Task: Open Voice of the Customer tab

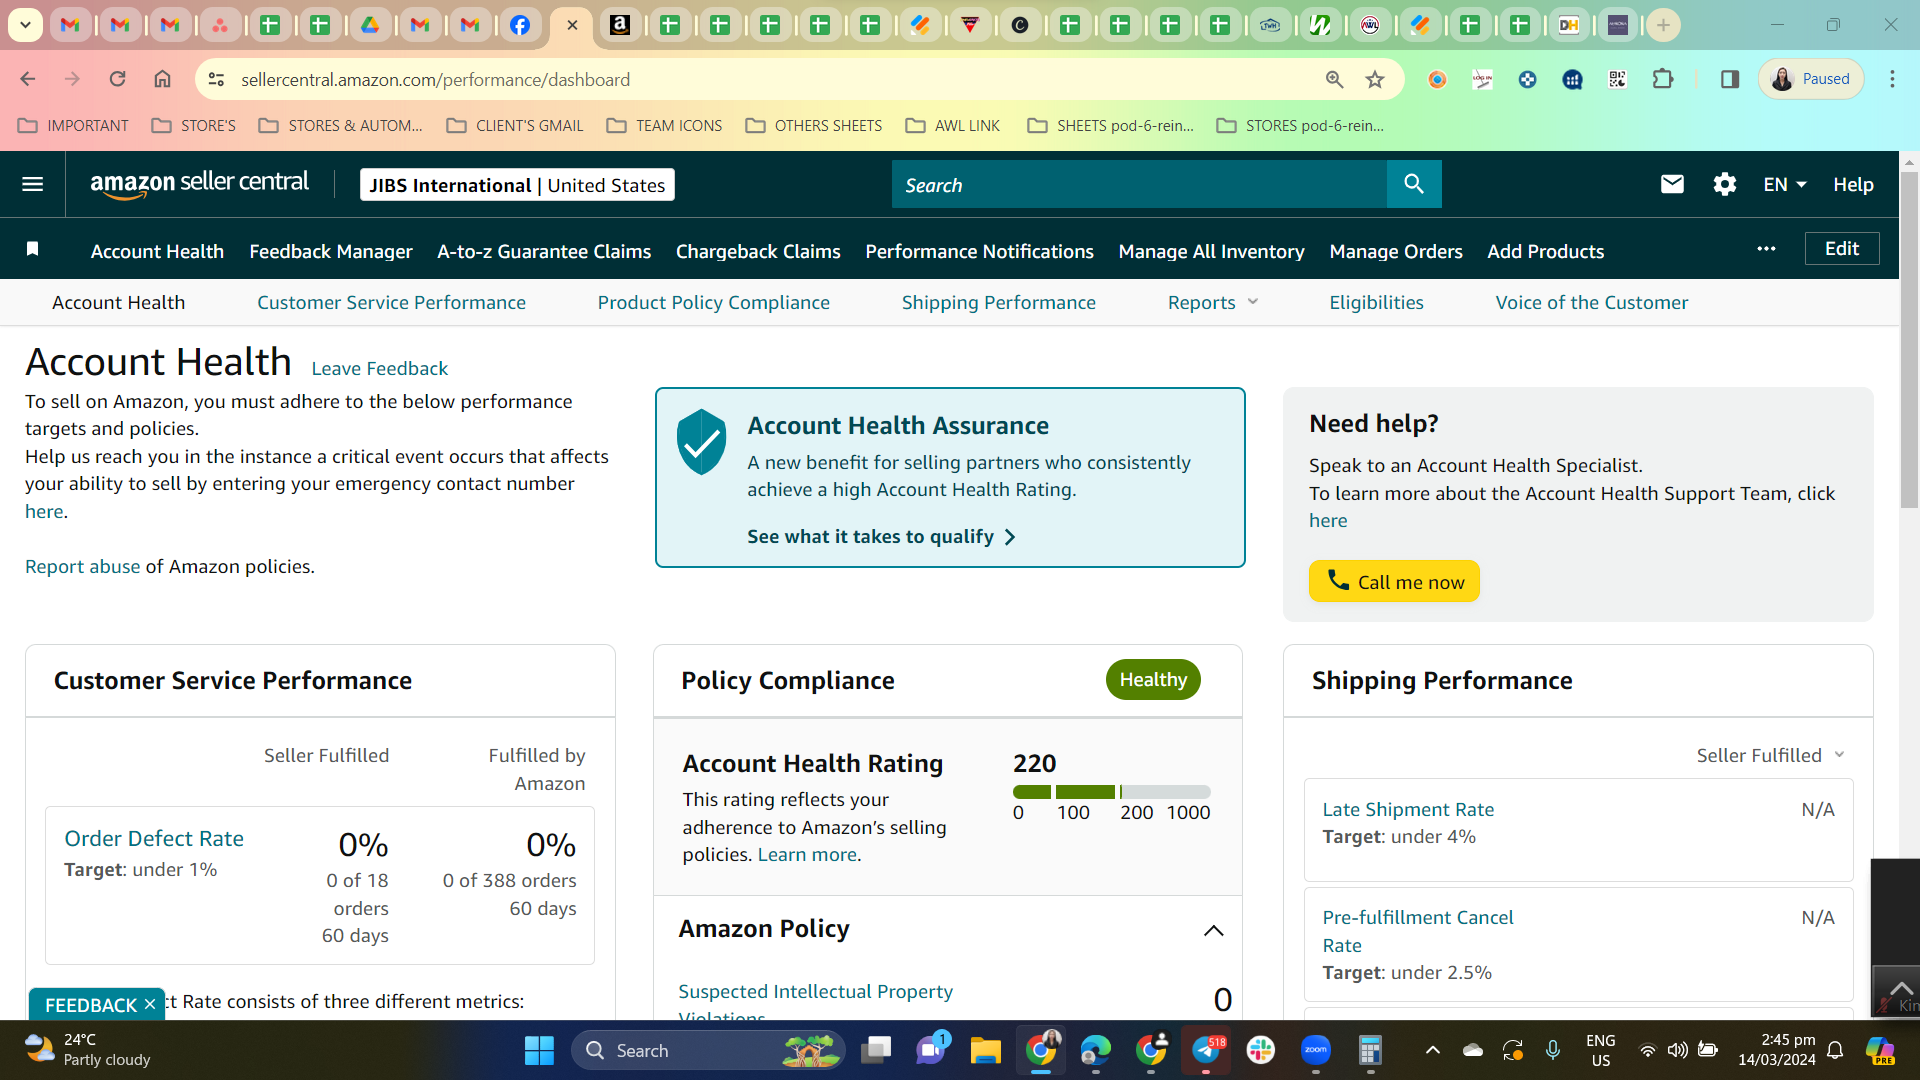Action: pos(1591,302)
